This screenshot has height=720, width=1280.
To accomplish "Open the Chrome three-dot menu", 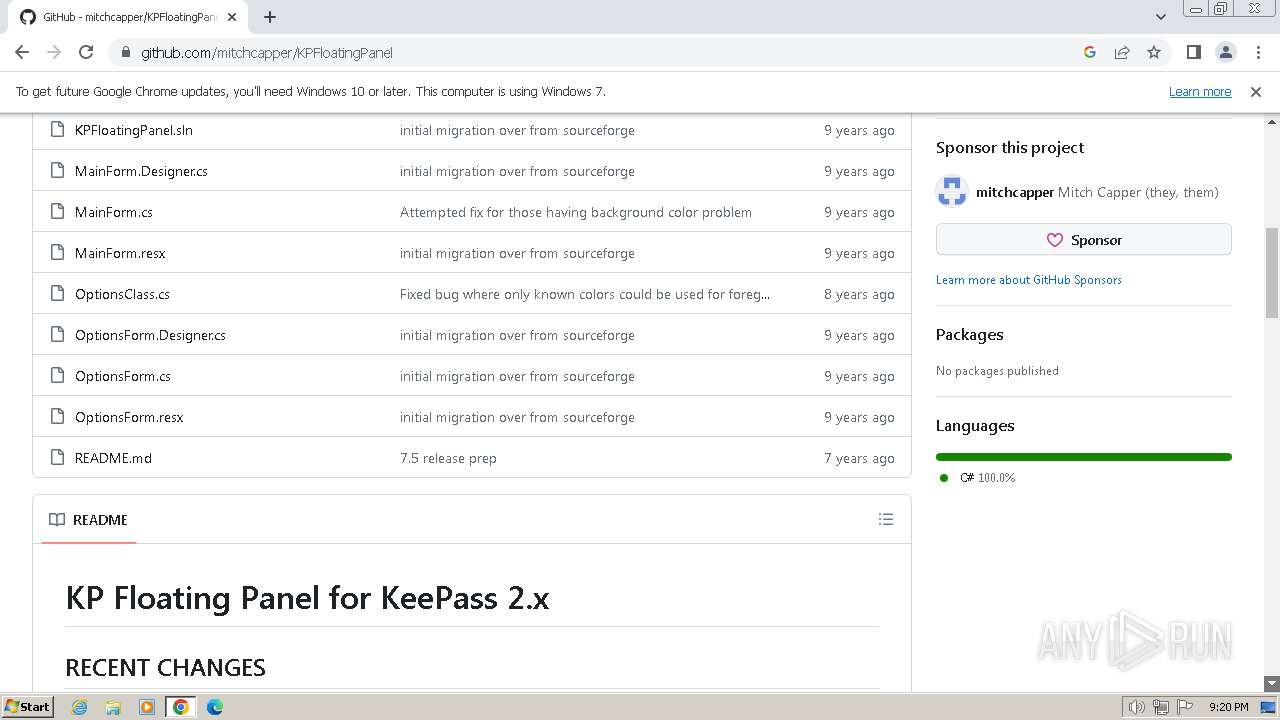I will (1257, 52).
